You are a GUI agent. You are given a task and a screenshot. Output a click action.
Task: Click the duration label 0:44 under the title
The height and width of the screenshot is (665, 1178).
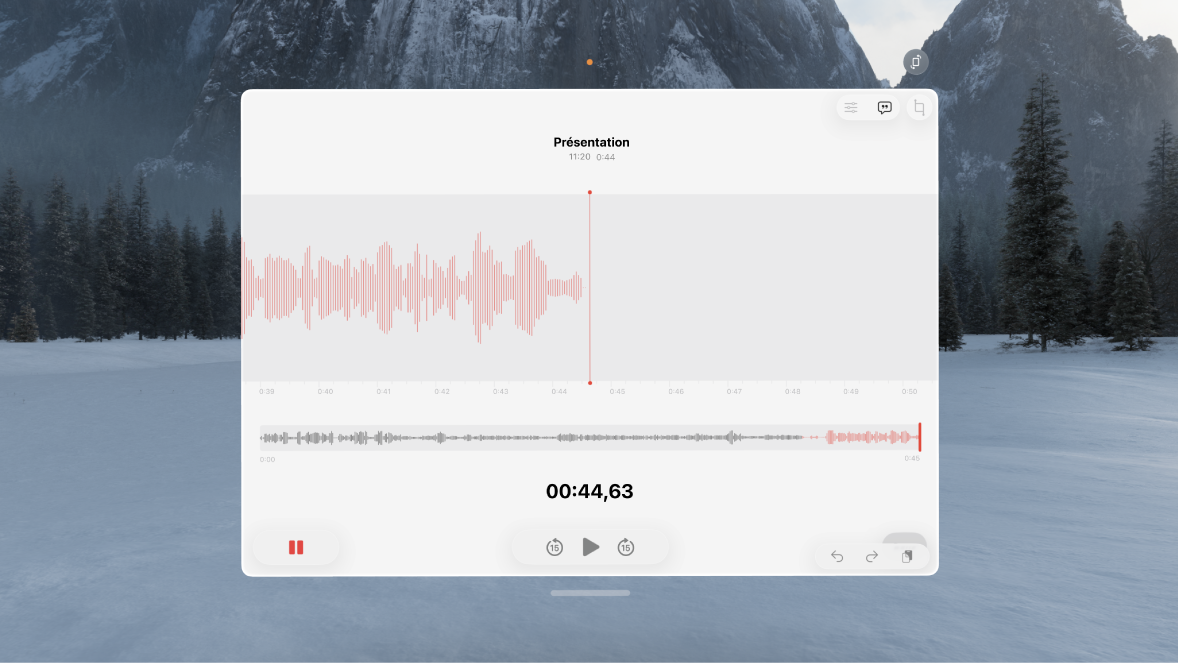click(605, 157)
